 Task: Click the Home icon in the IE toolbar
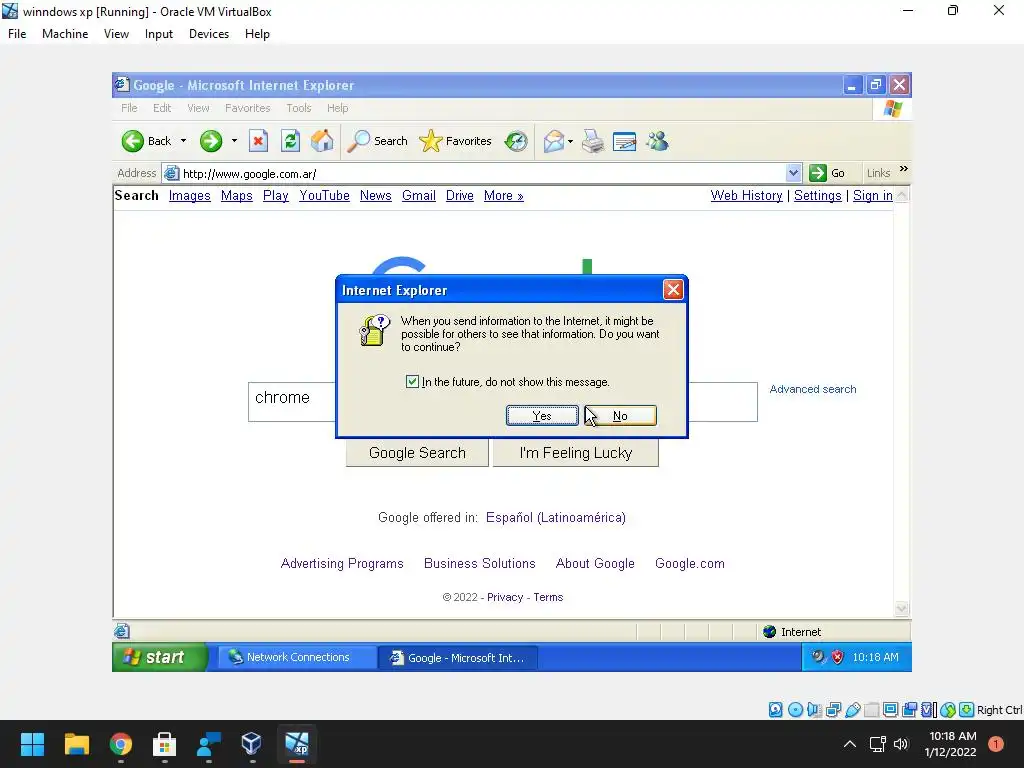click(322, 140)
